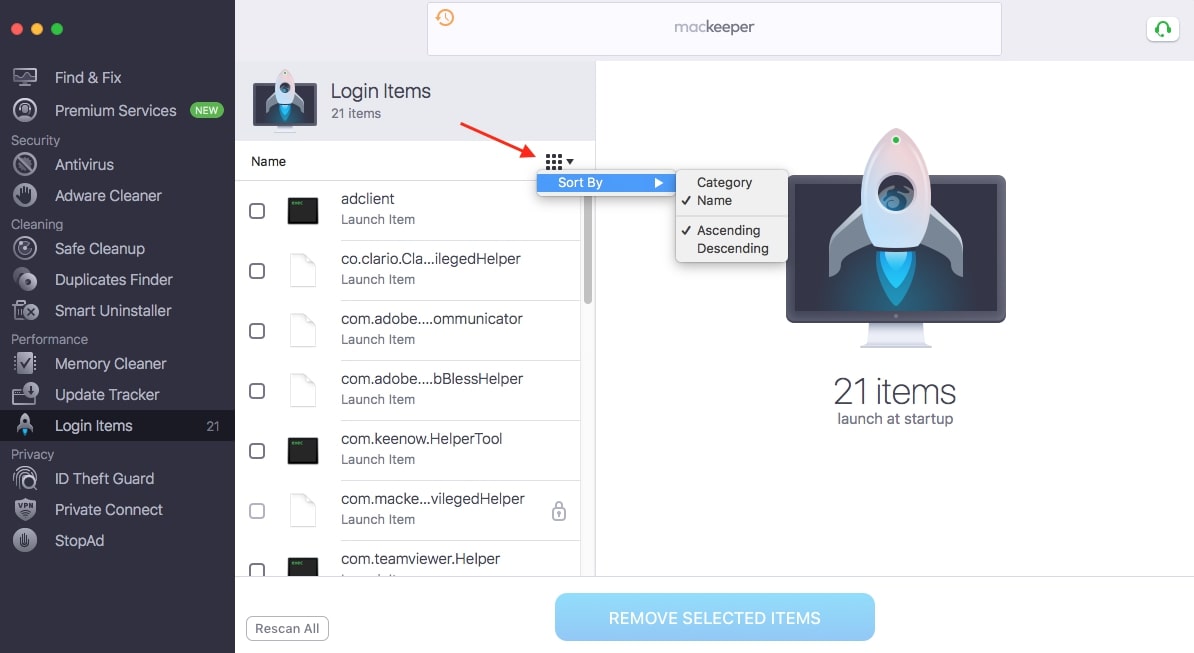
Task: Select Descending sort order
Action: 733,248
